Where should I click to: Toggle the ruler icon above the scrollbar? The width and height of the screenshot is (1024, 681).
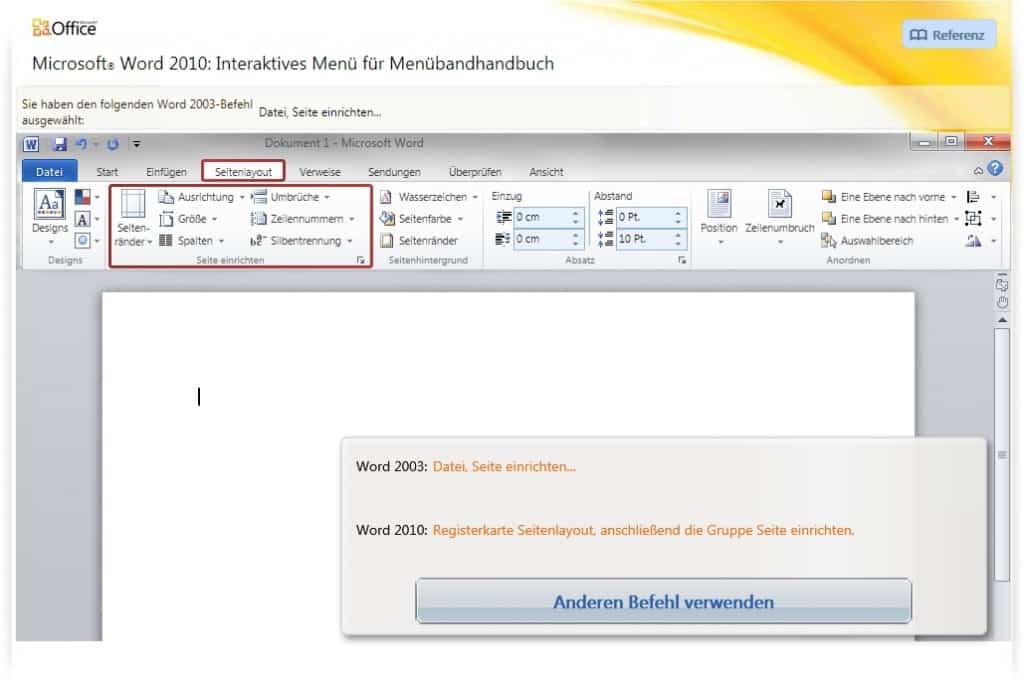tap(1002, 285)
